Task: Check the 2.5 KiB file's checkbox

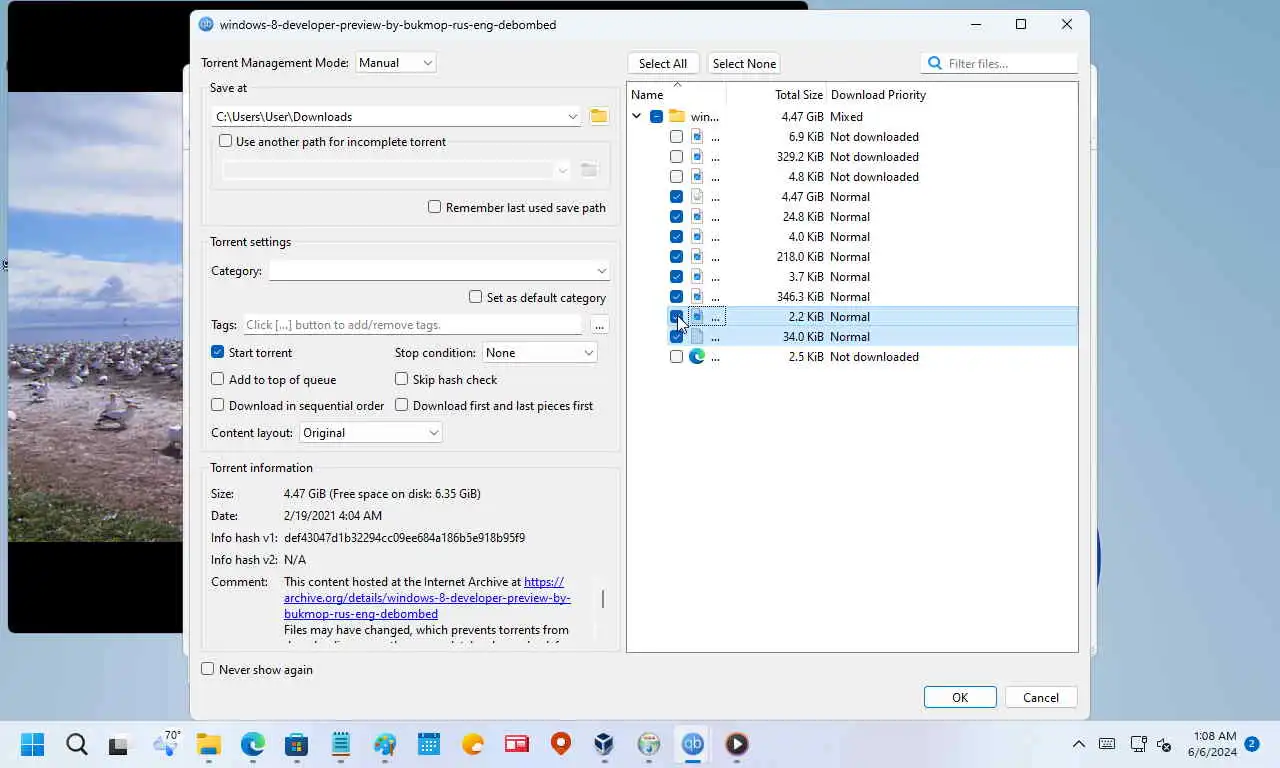Action: point(677,356)
